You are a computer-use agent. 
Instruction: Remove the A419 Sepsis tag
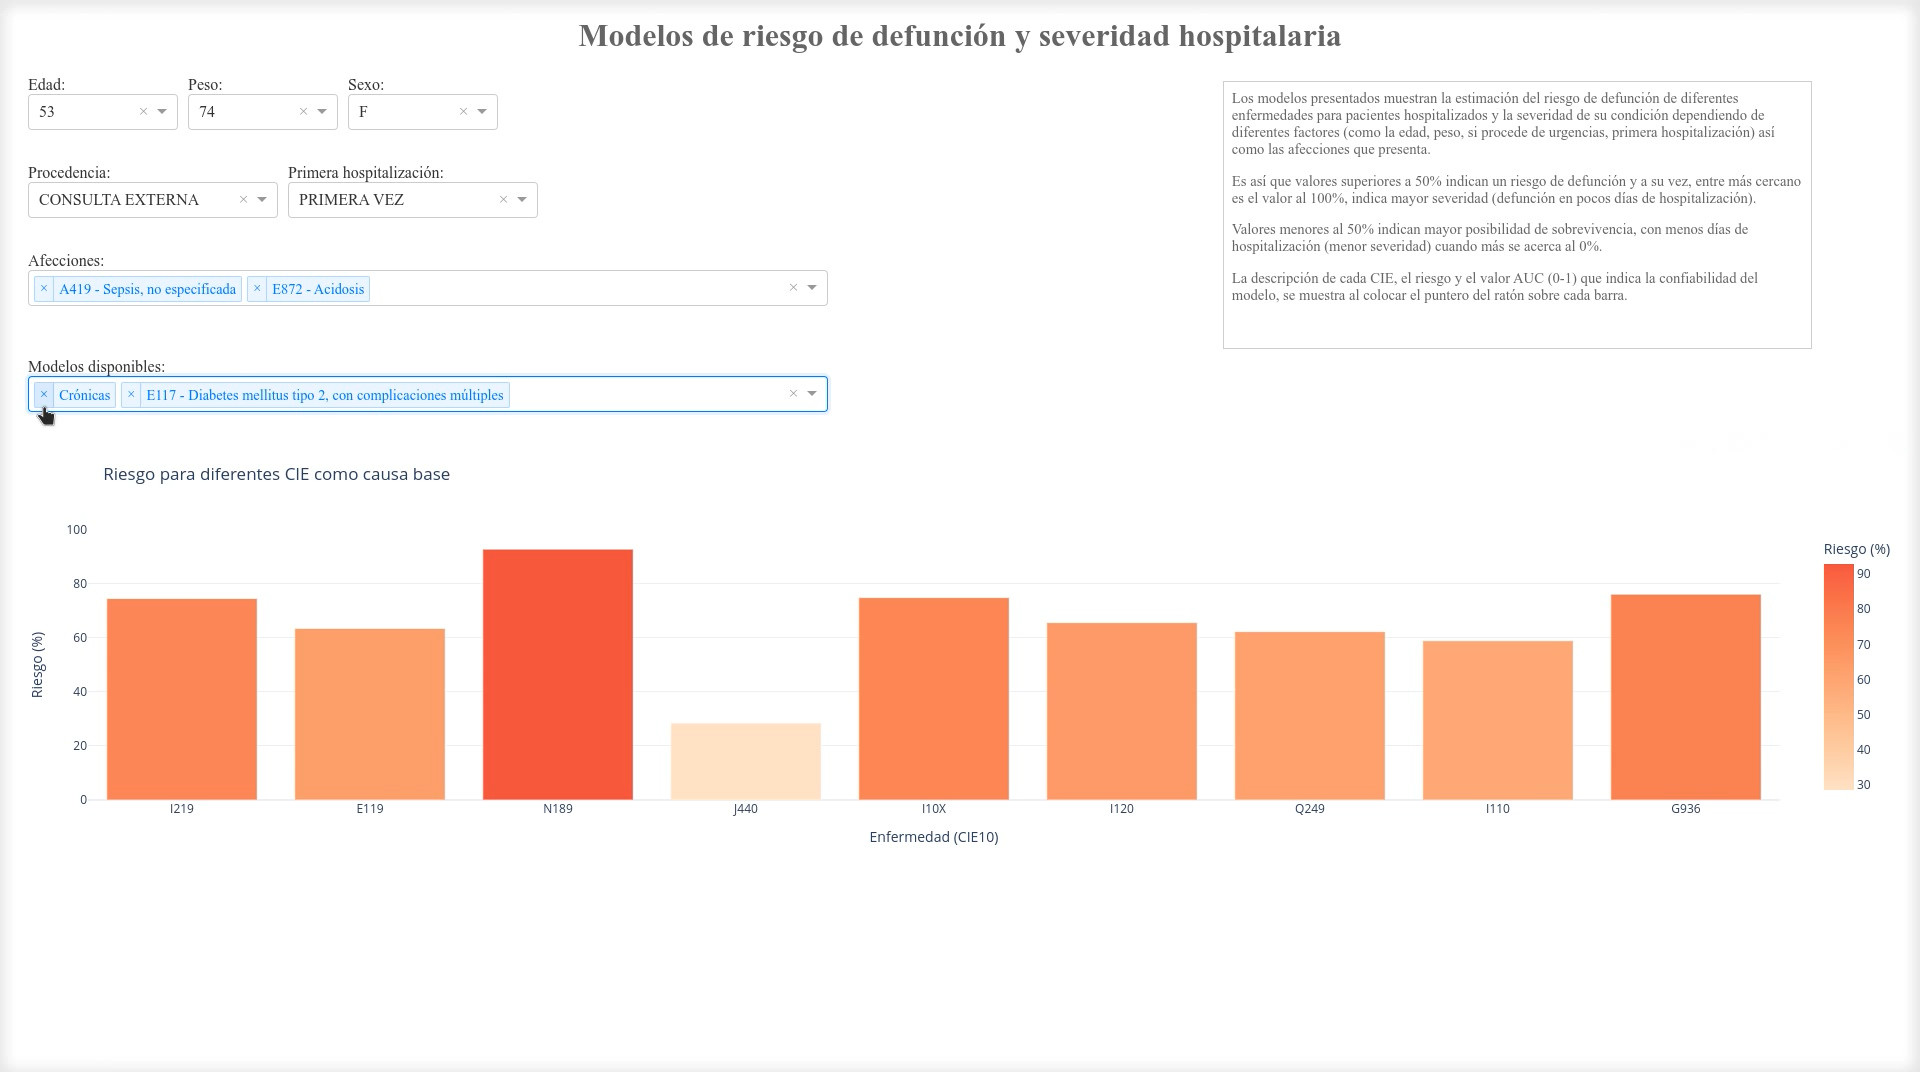[44, 289]
